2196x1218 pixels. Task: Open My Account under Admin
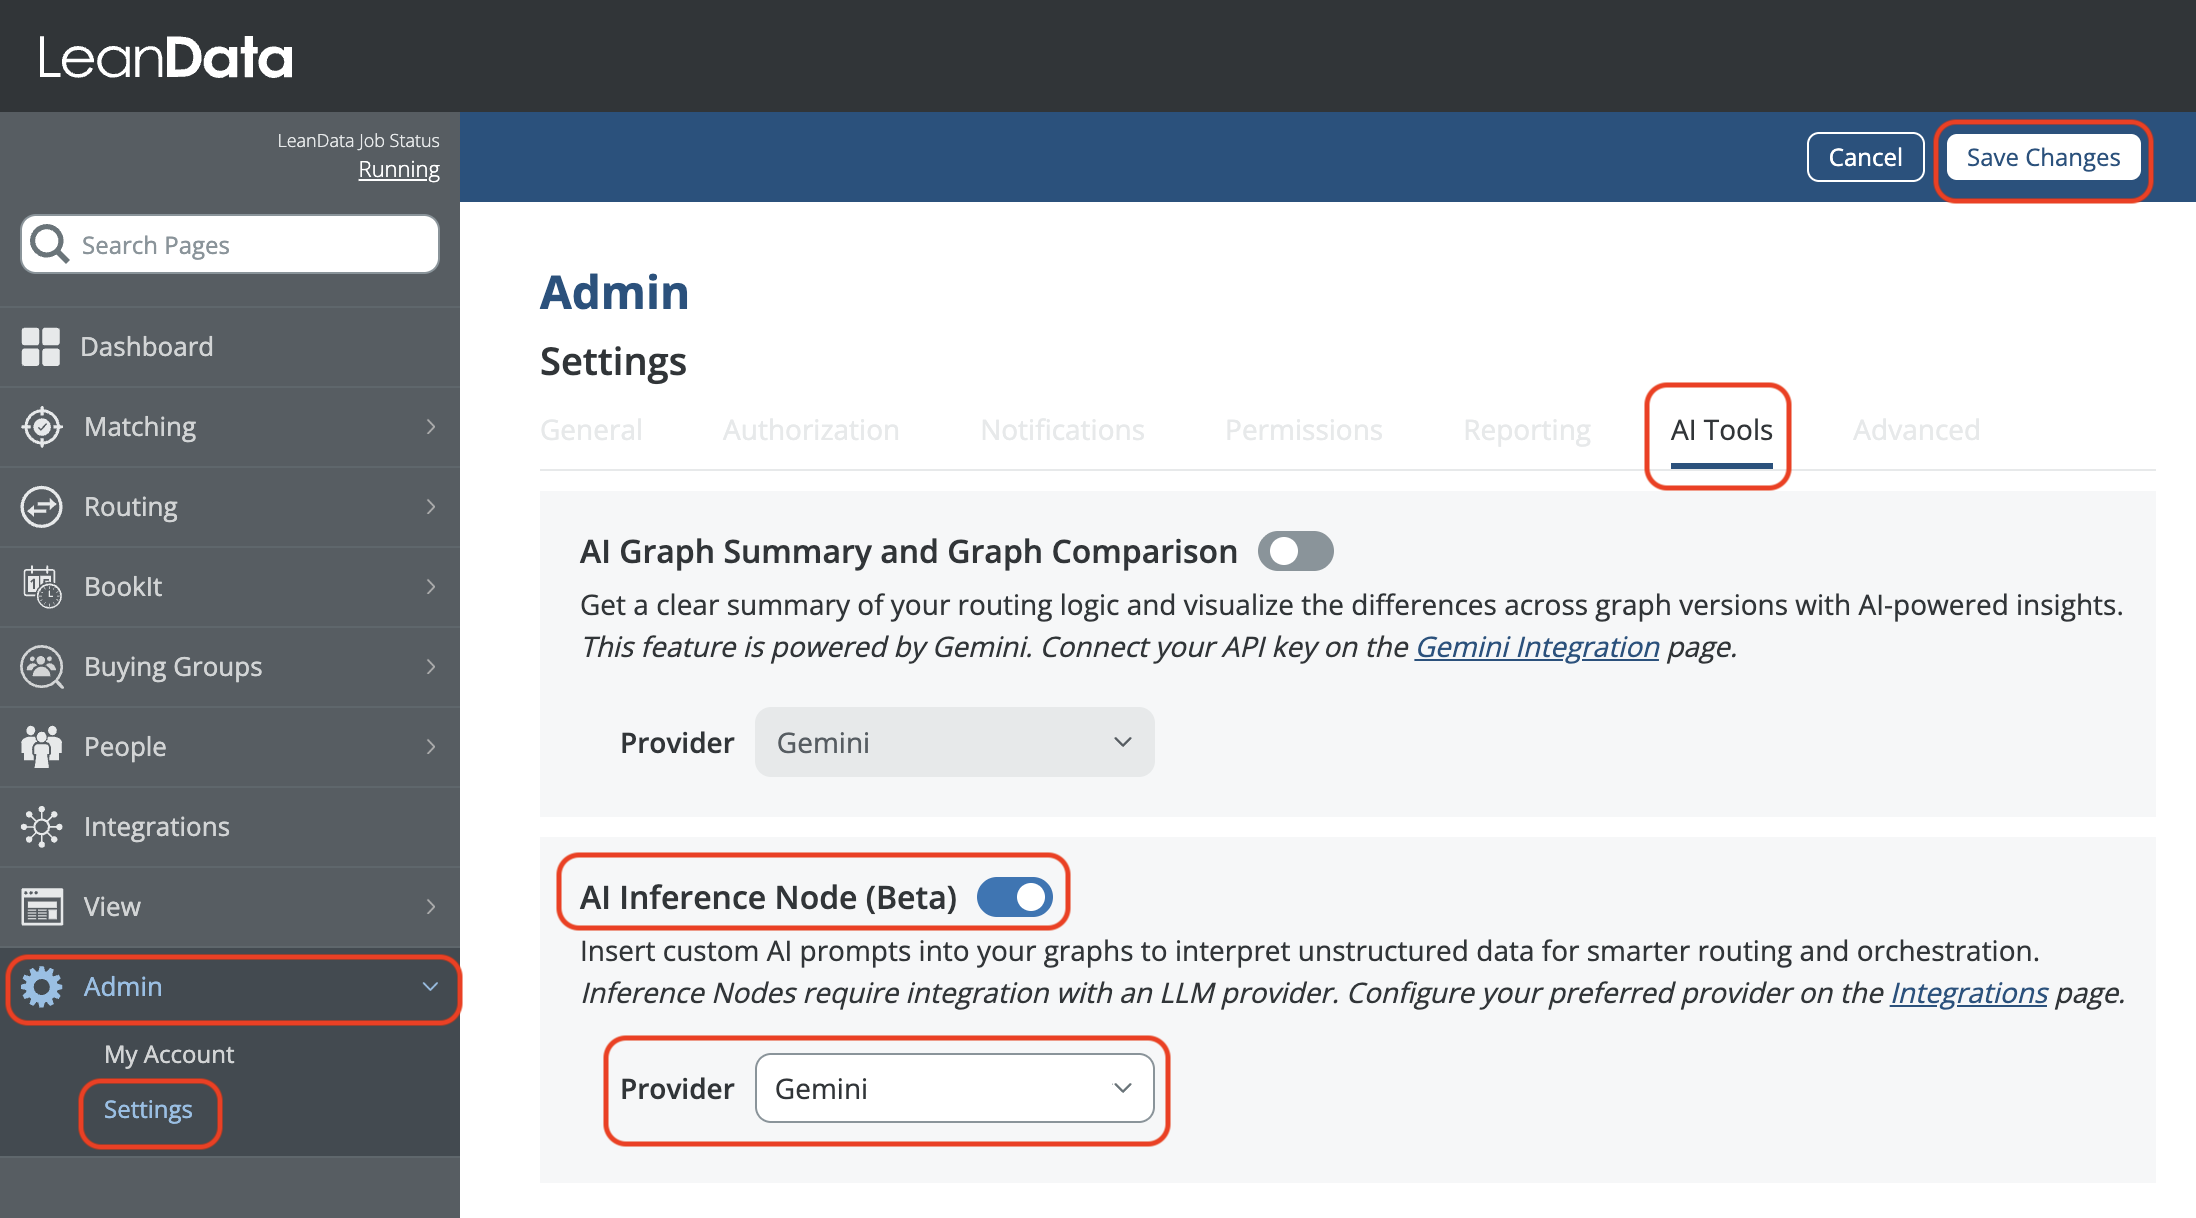click(x=169, y=1054)
